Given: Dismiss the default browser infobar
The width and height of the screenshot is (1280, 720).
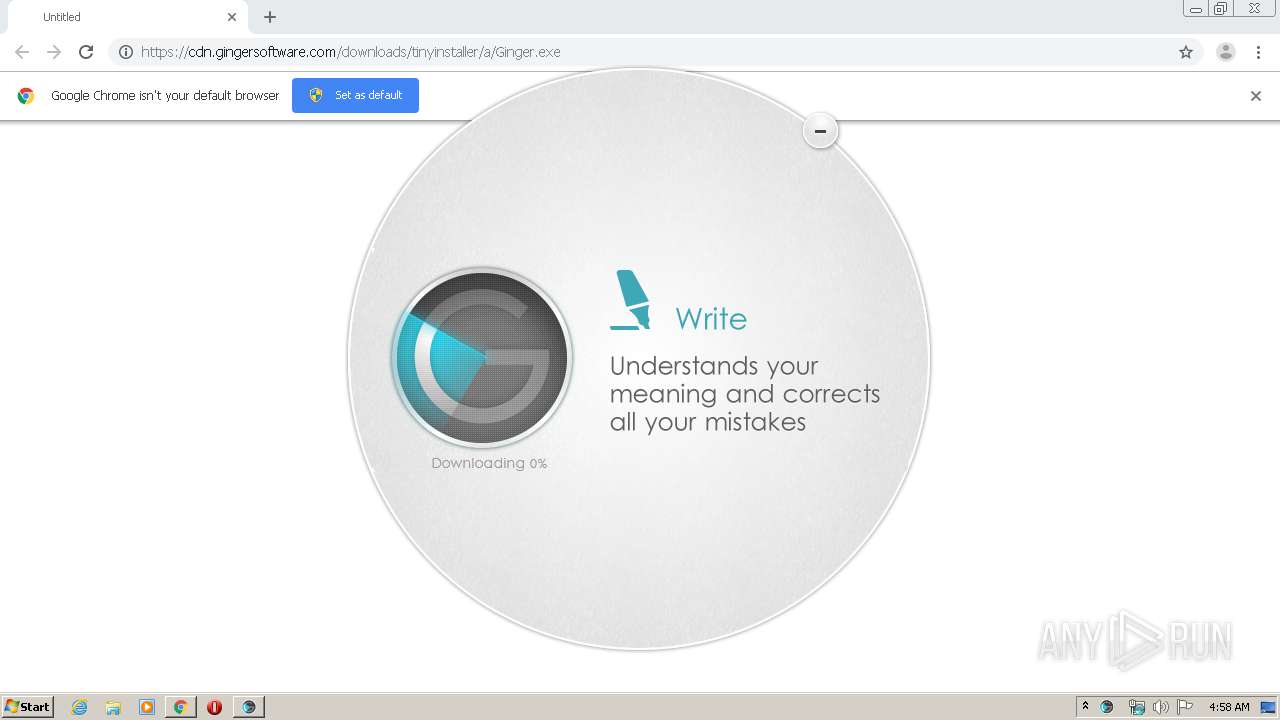Looking at the screenshot, I should (x=1256, y=96).
